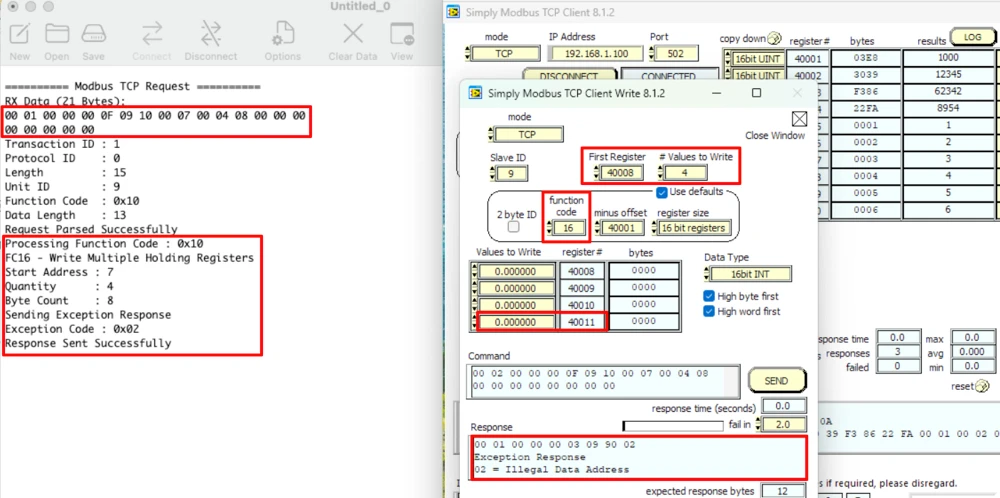Viewport: 1000px width, 498px height.
Task: Click the copy down round icon
Action: [774, 38]
